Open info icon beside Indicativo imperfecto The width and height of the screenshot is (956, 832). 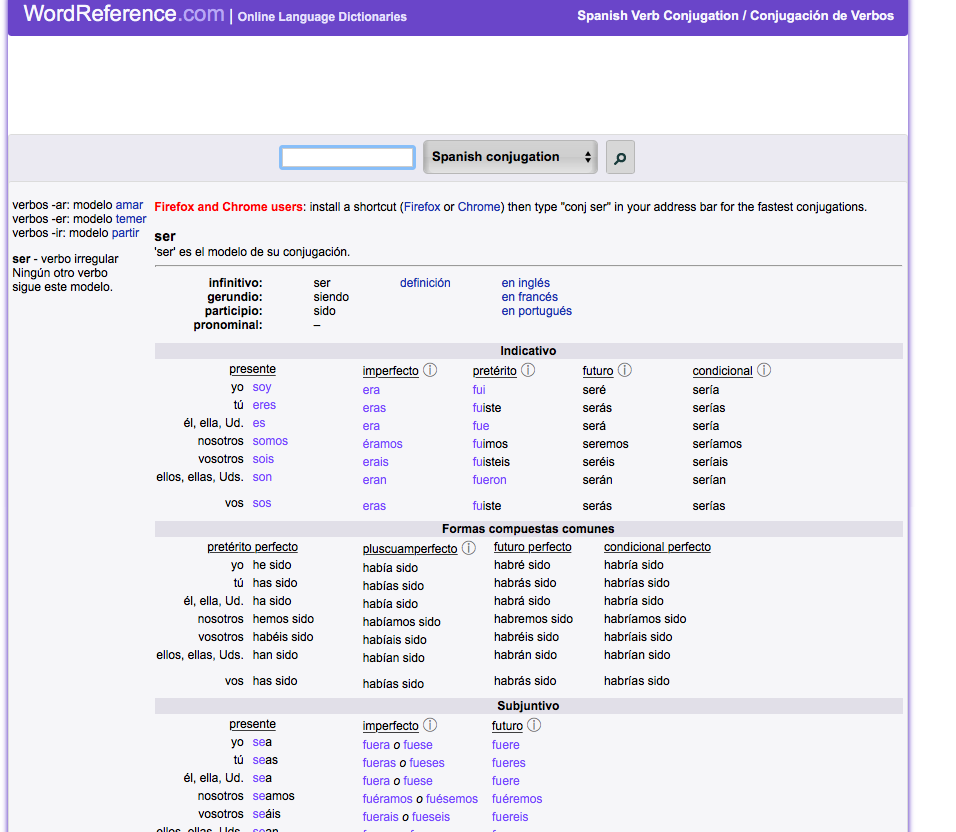tap(430, 370)
